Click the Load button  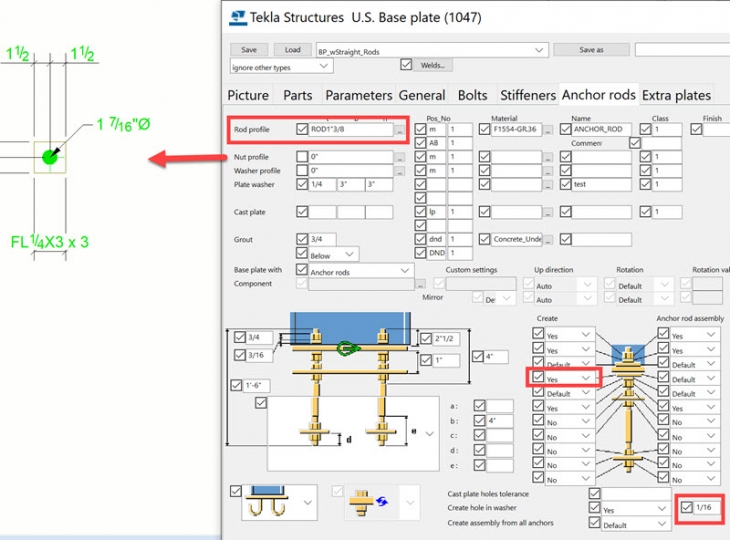(x=292, y=50)
